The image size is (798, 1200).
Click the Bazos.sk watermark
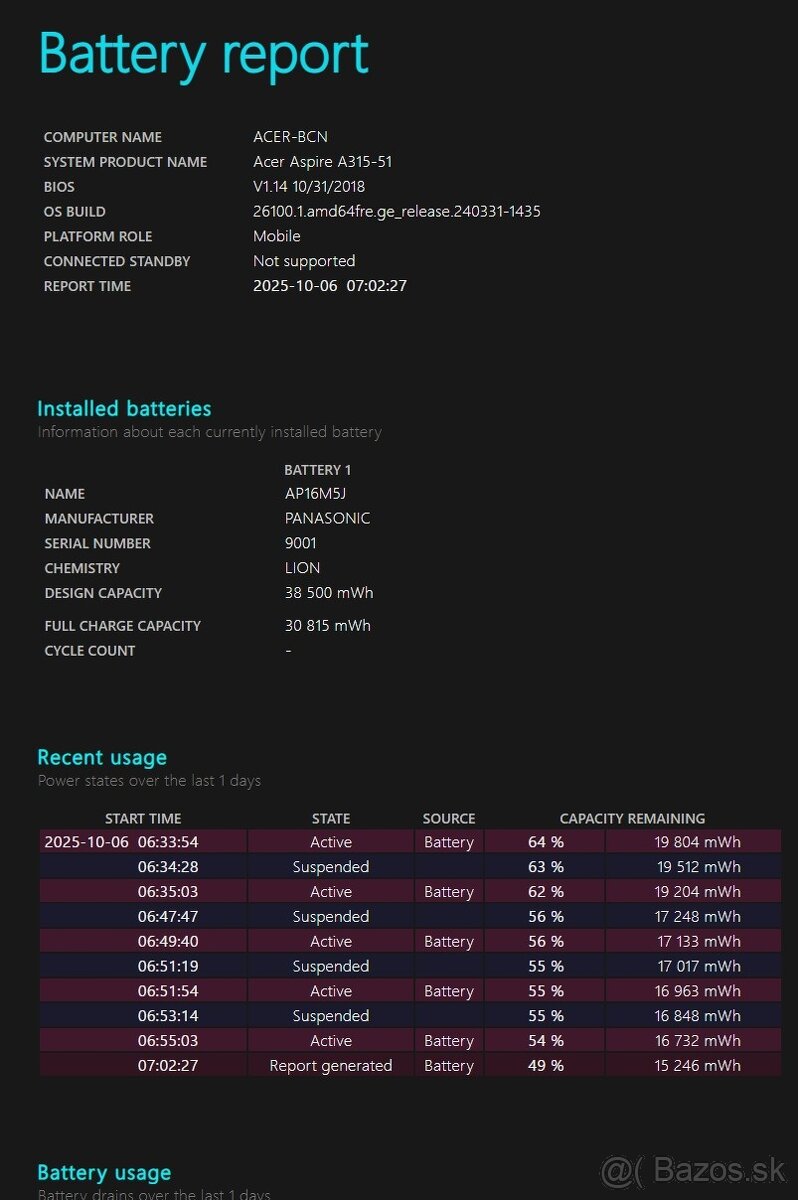click(693, 1167)
